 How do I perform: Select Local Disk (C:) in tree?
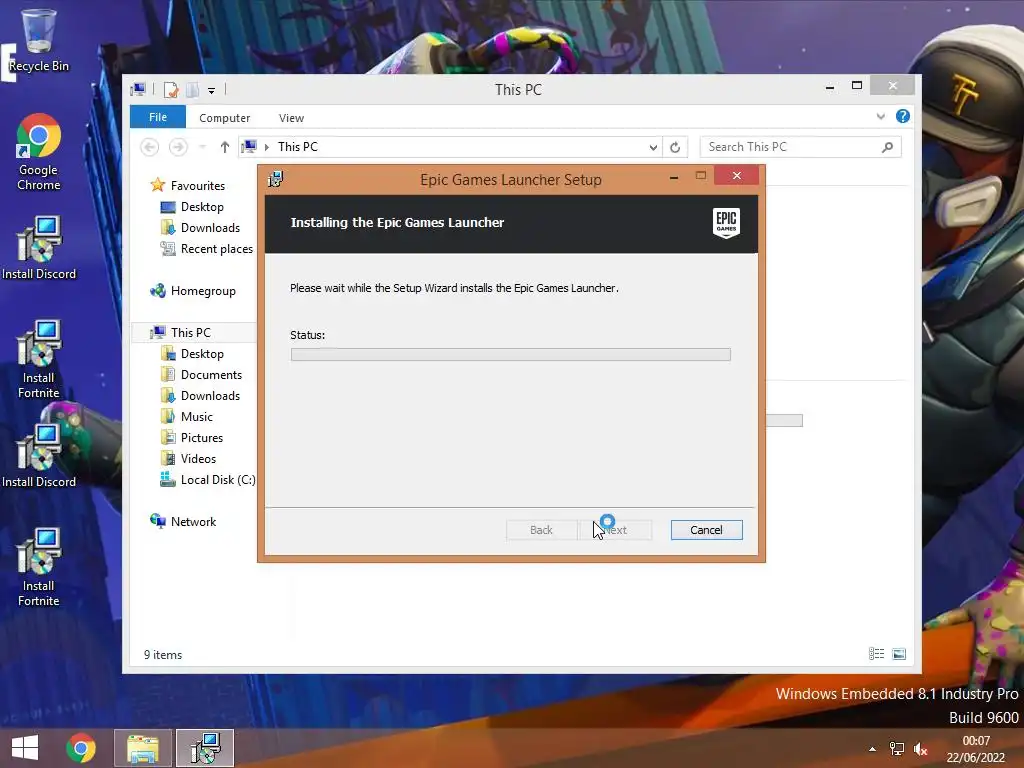(208, 480)
